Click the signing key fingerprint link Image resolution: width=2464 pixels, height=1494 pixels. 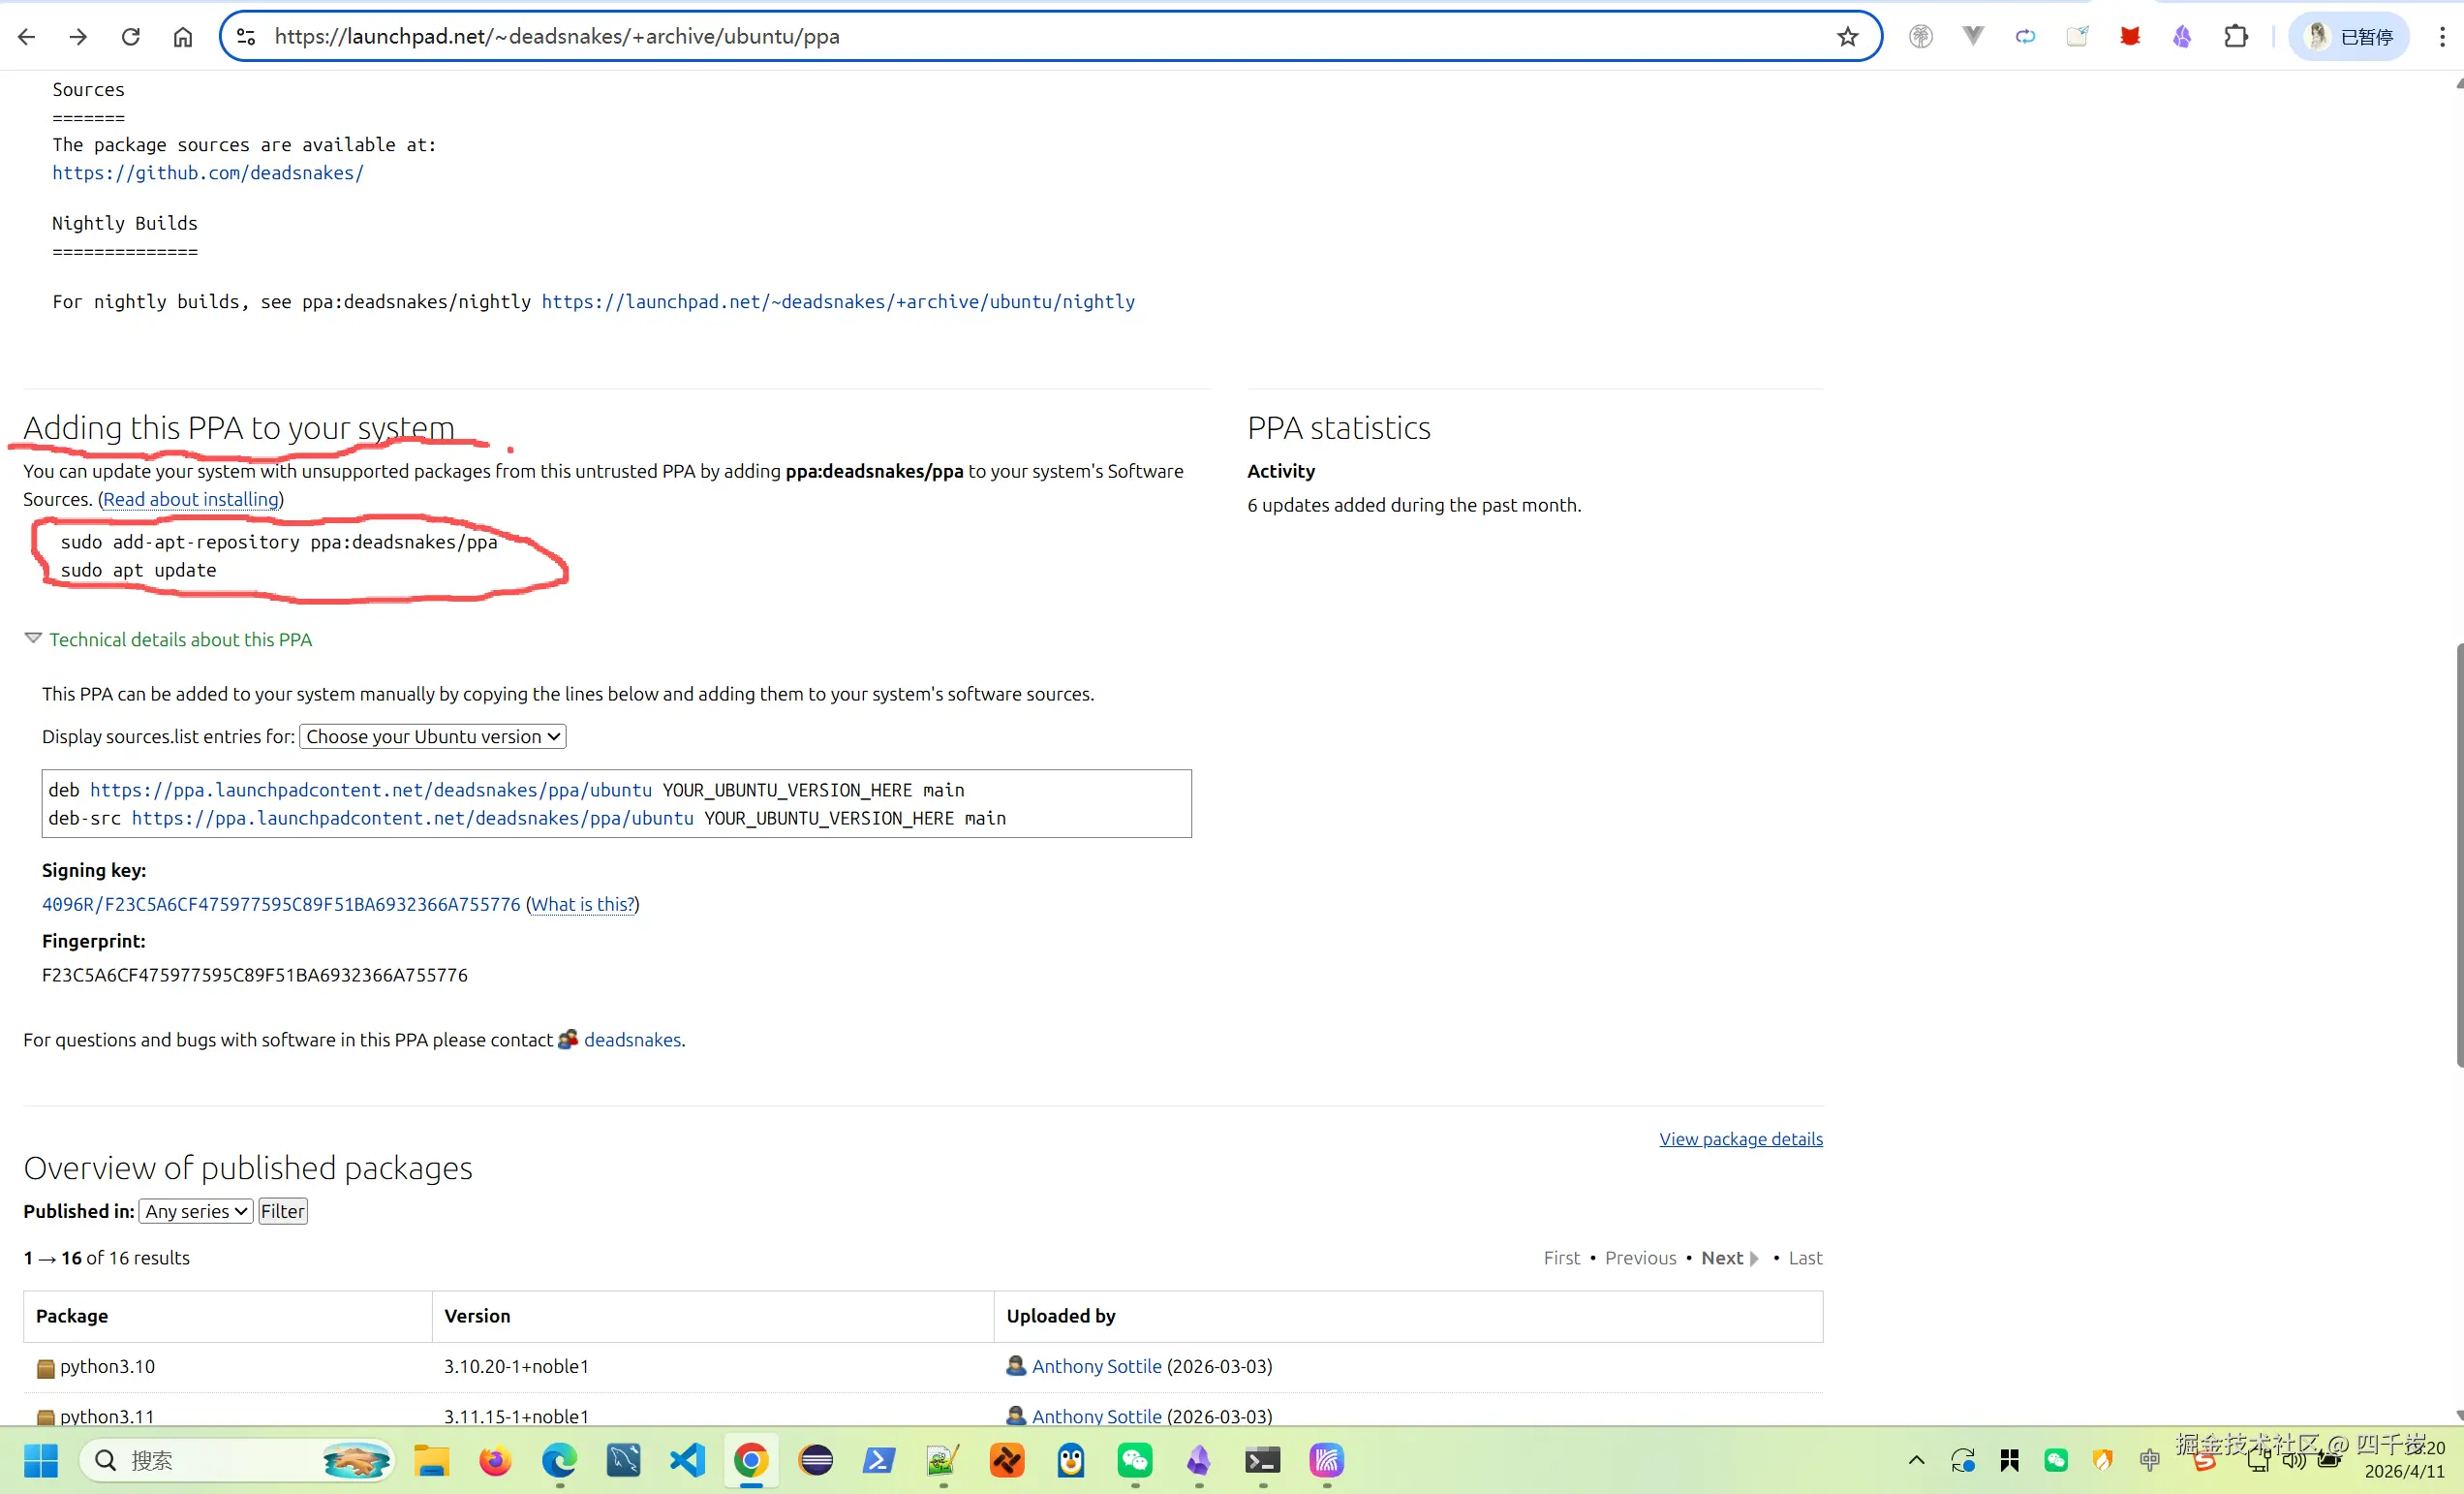[x=281, y=904]
